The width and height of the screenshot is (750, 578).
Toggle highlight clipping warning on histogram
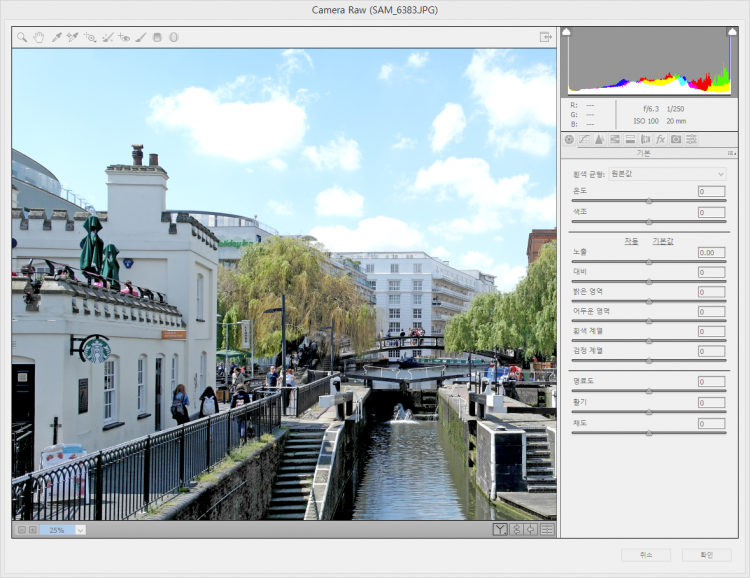pyautogui.click(x=731, y=32)
